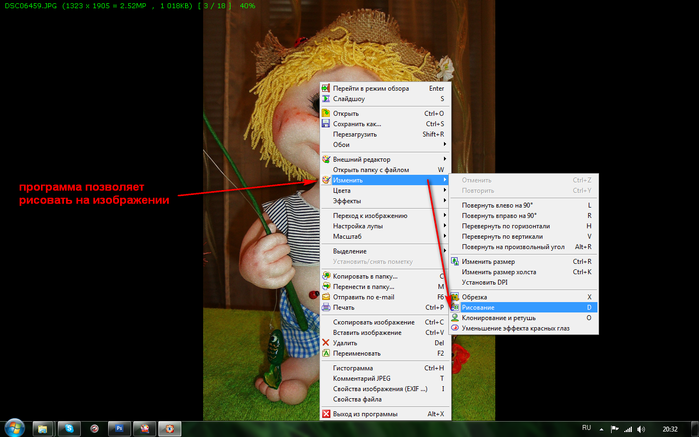Click the active FastStone taskbar button

tap(170, 429)
